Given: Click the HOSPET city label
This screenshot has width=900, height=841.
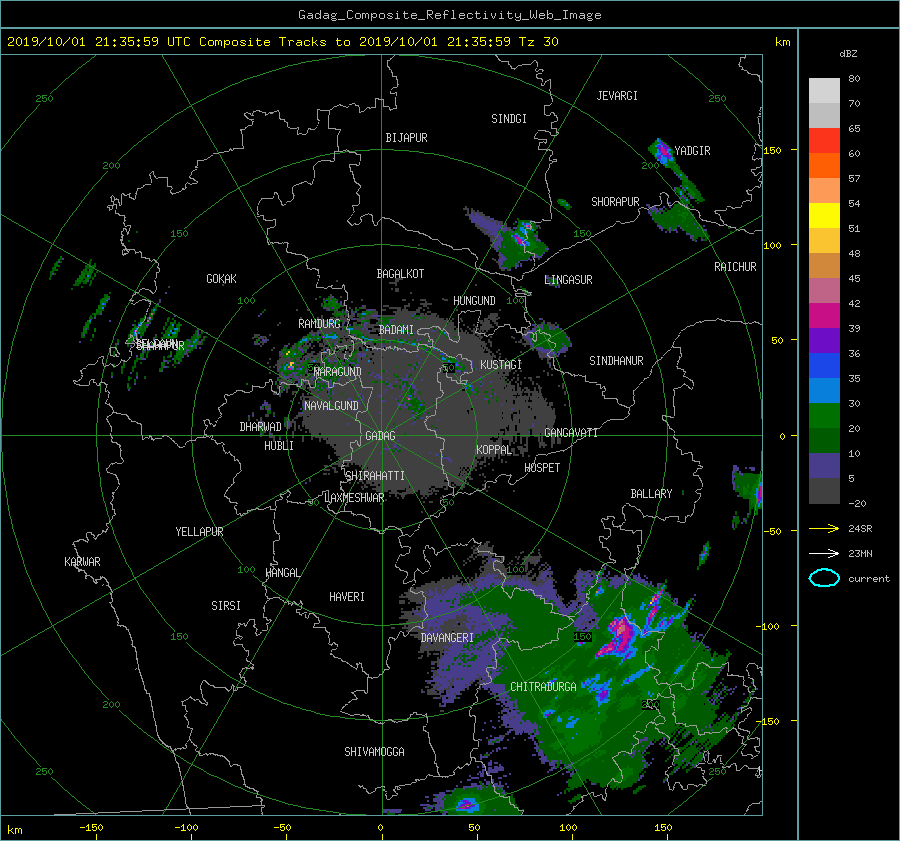Looking at the screenshot, I should [542, 468].
